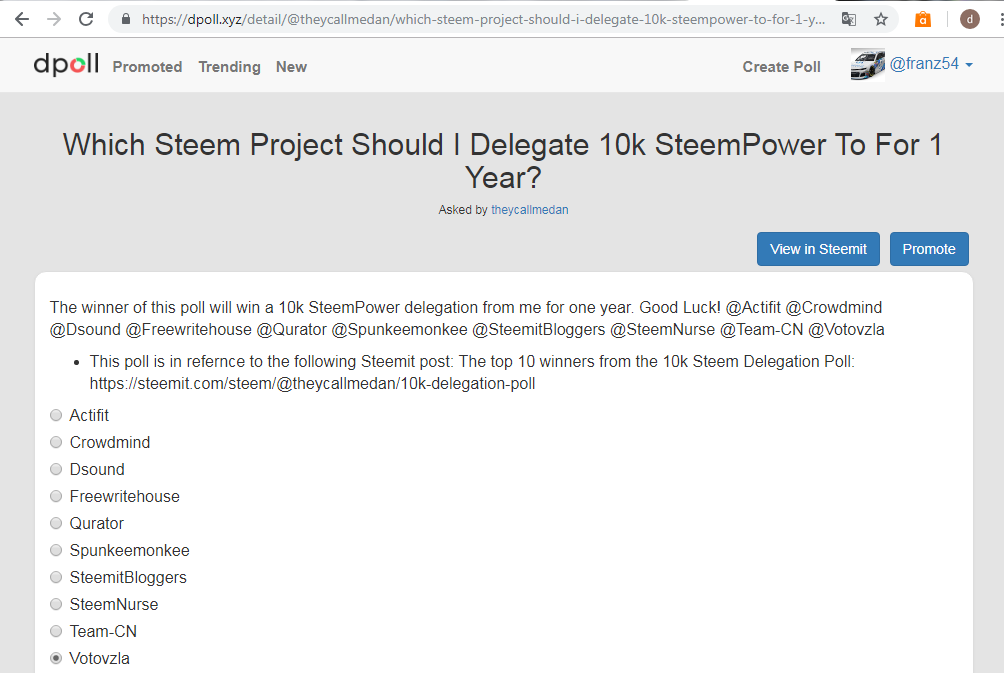Open the Chrome profile avatar
The width and height of the screenshot is (1004, 673).
tap(969, 19)
